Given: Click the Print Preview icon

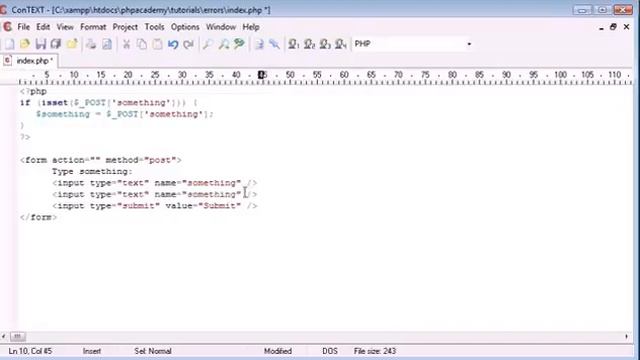Looking at the screenshot, I should [x=107, y=44].
